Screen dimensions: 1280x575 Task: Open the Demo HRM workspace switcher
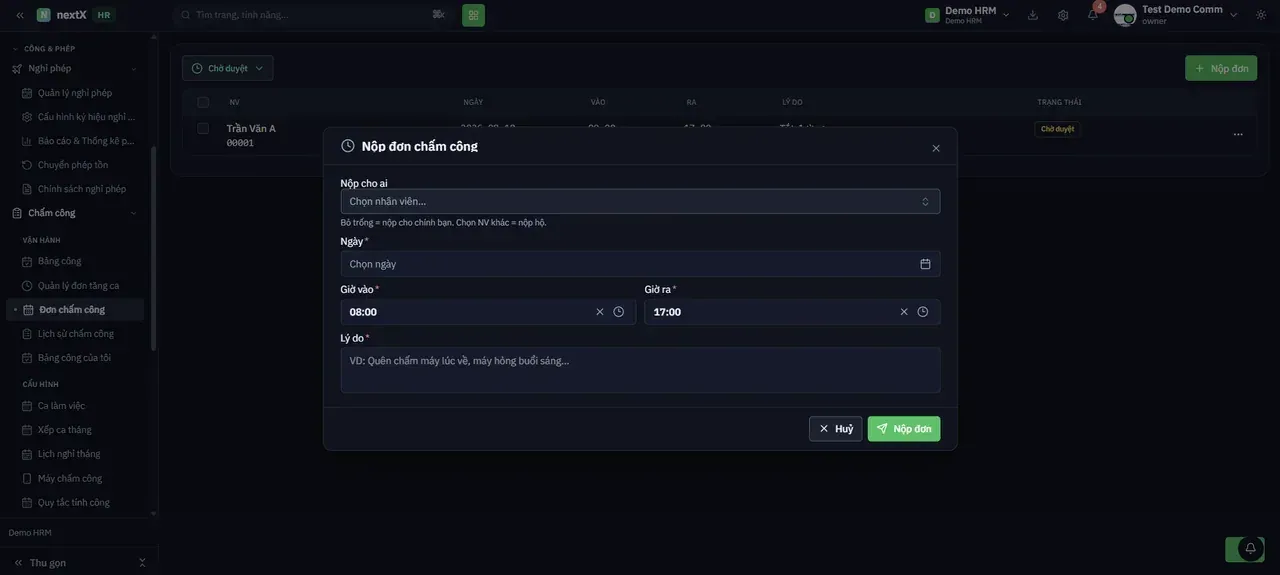(967, 15)
